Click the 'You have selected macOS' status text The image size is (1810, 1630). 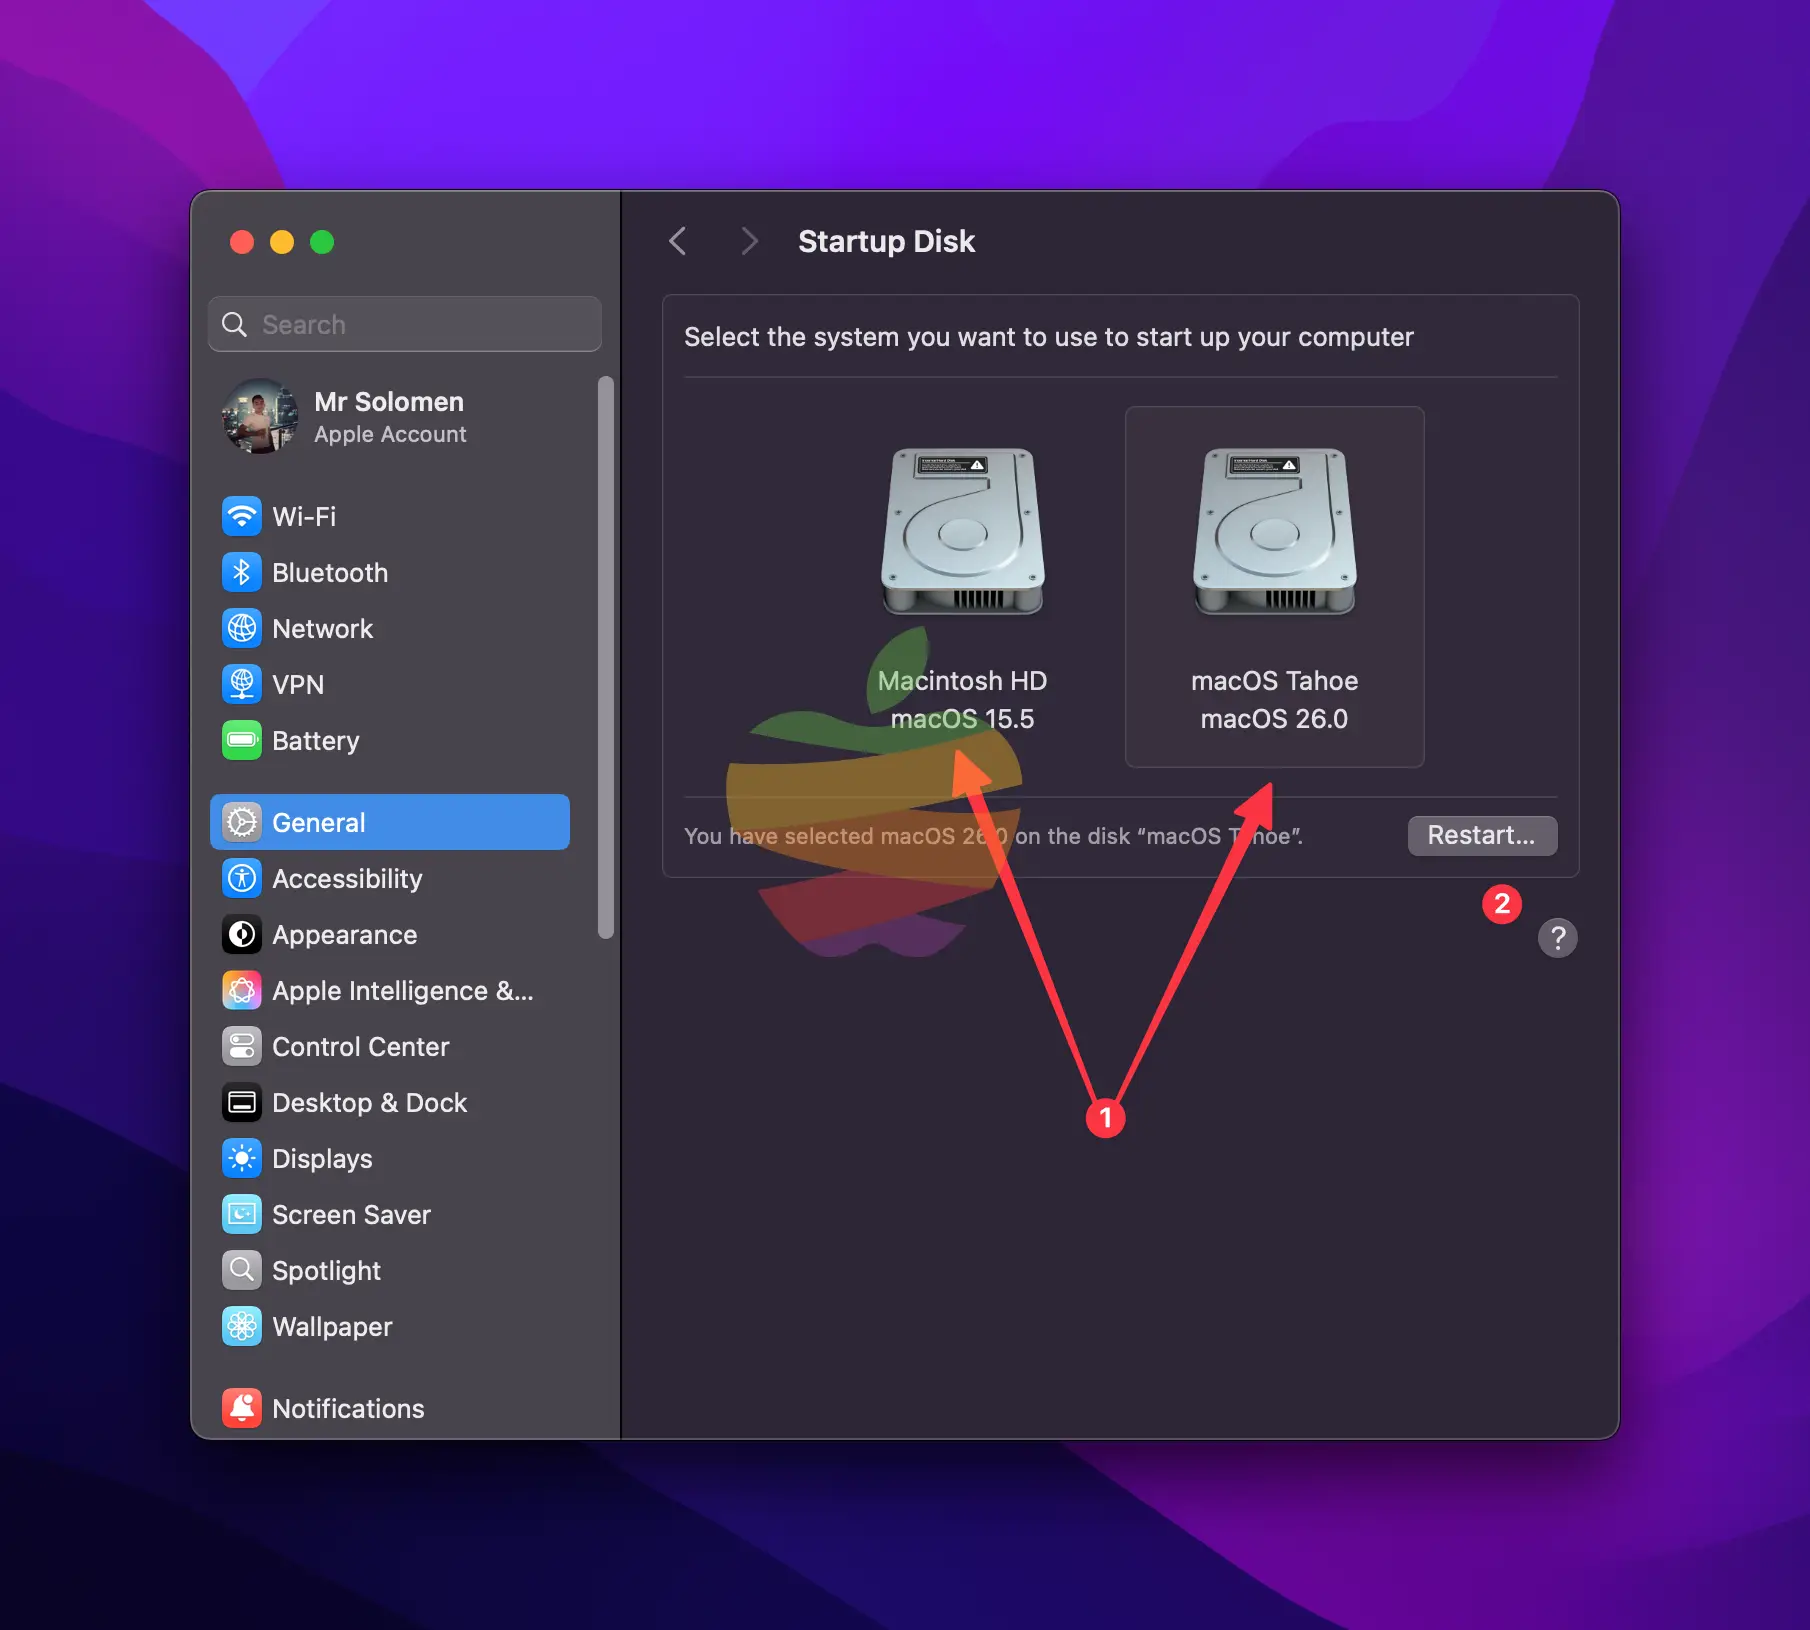click(993, 836)
